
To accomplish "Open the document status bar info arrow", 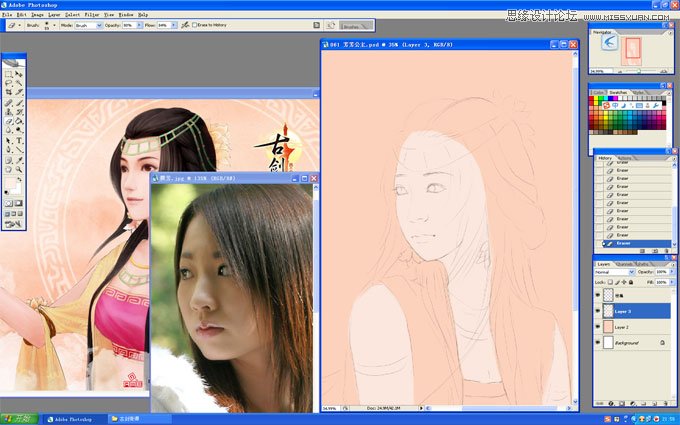I will pos(421,408).
